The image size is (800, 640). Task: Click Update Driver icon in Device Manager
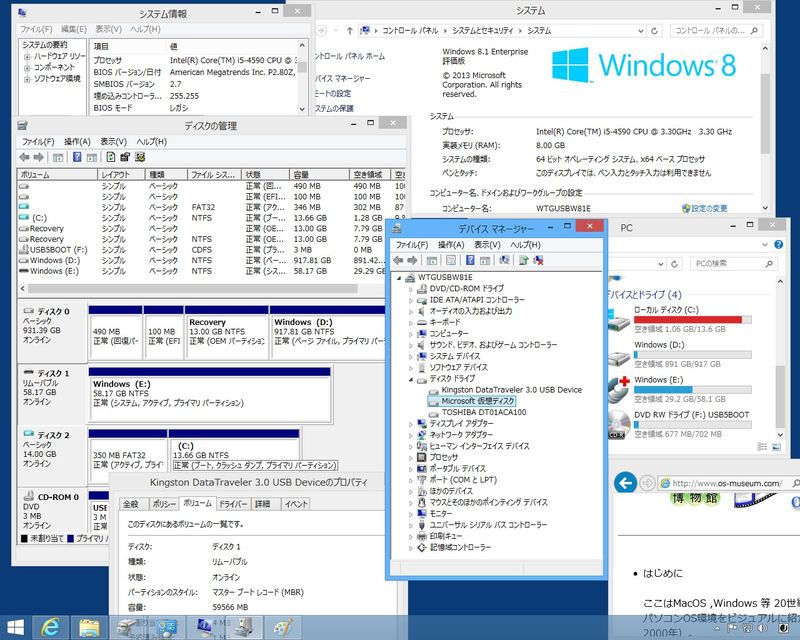click(x=523, y=261)
